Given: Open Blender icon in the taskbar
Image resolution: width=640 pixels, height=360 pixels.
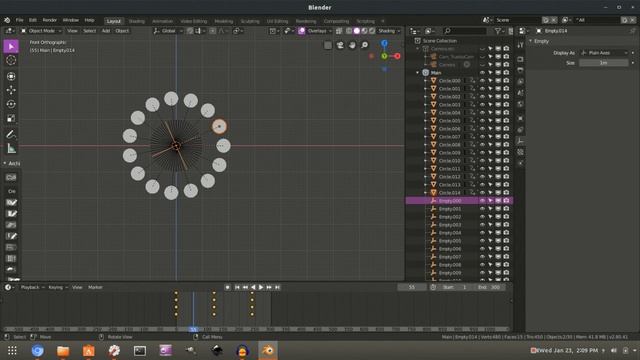Looking at the screenshot, I should [x=268, y=351].
